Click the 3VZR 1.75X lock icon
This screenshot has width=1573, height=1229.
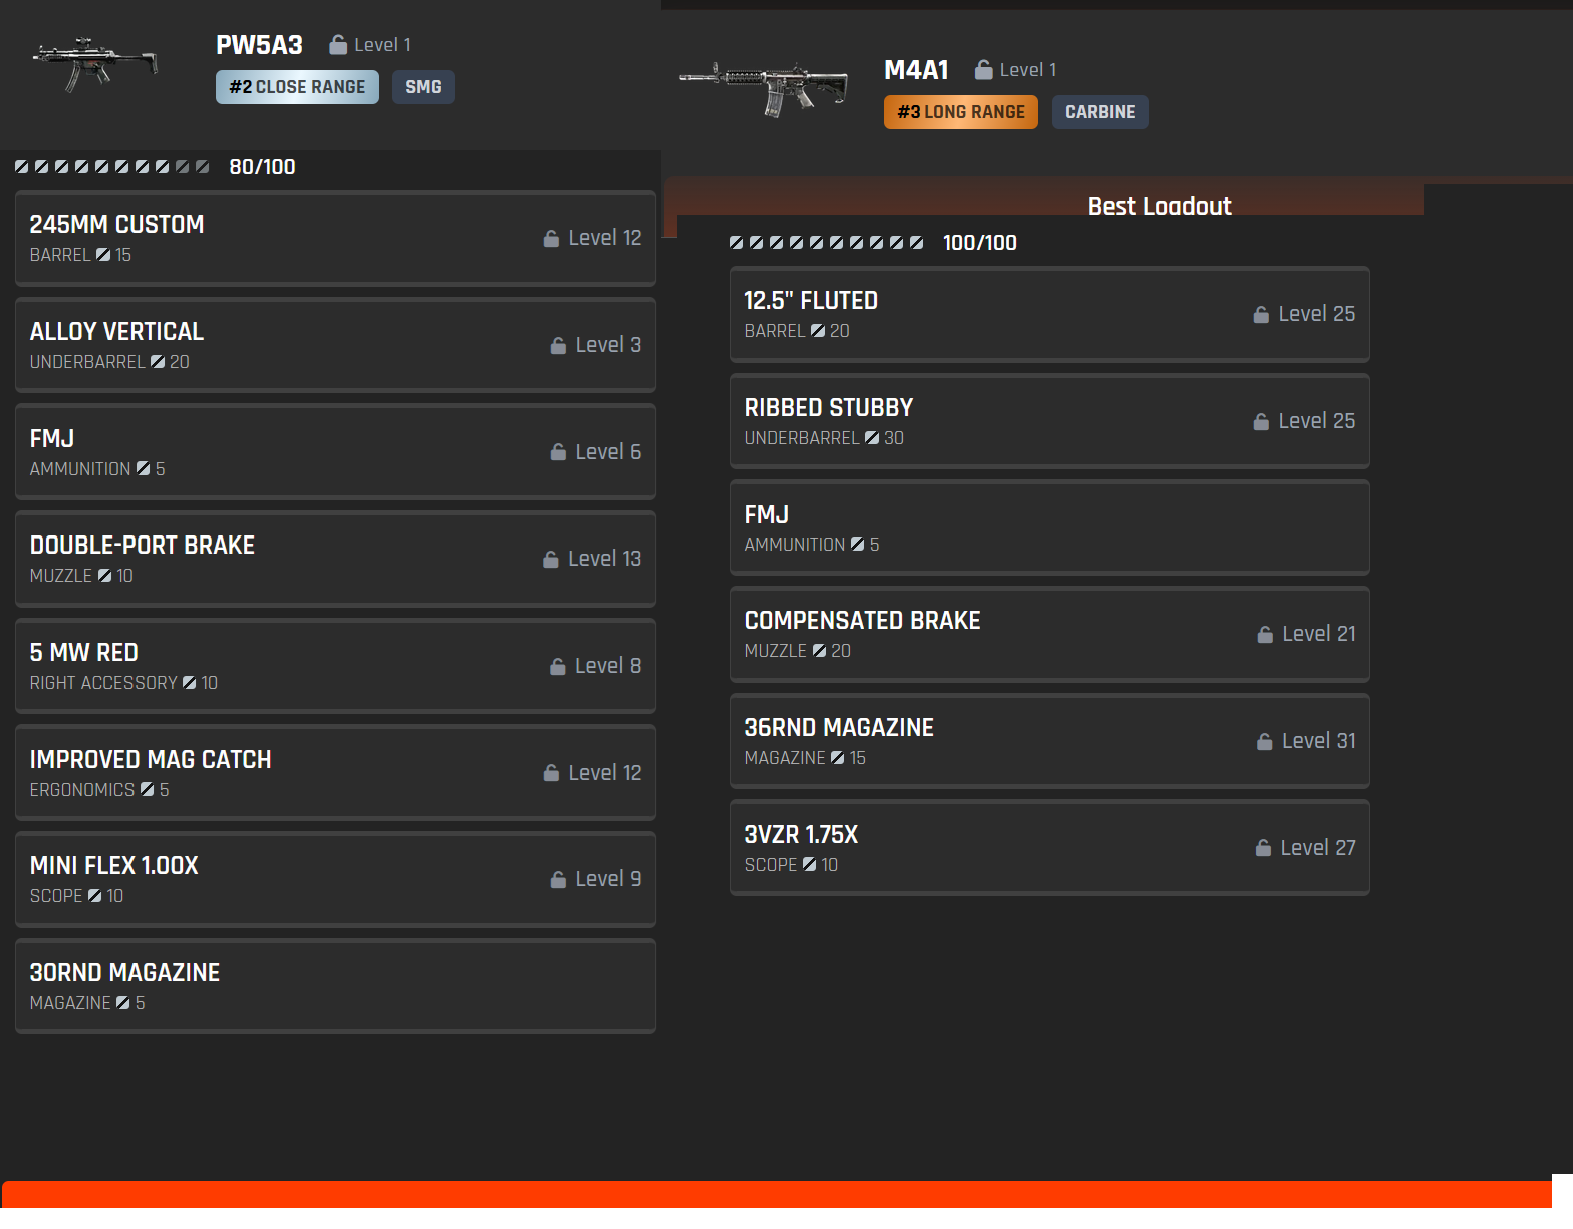[1264, 848]
